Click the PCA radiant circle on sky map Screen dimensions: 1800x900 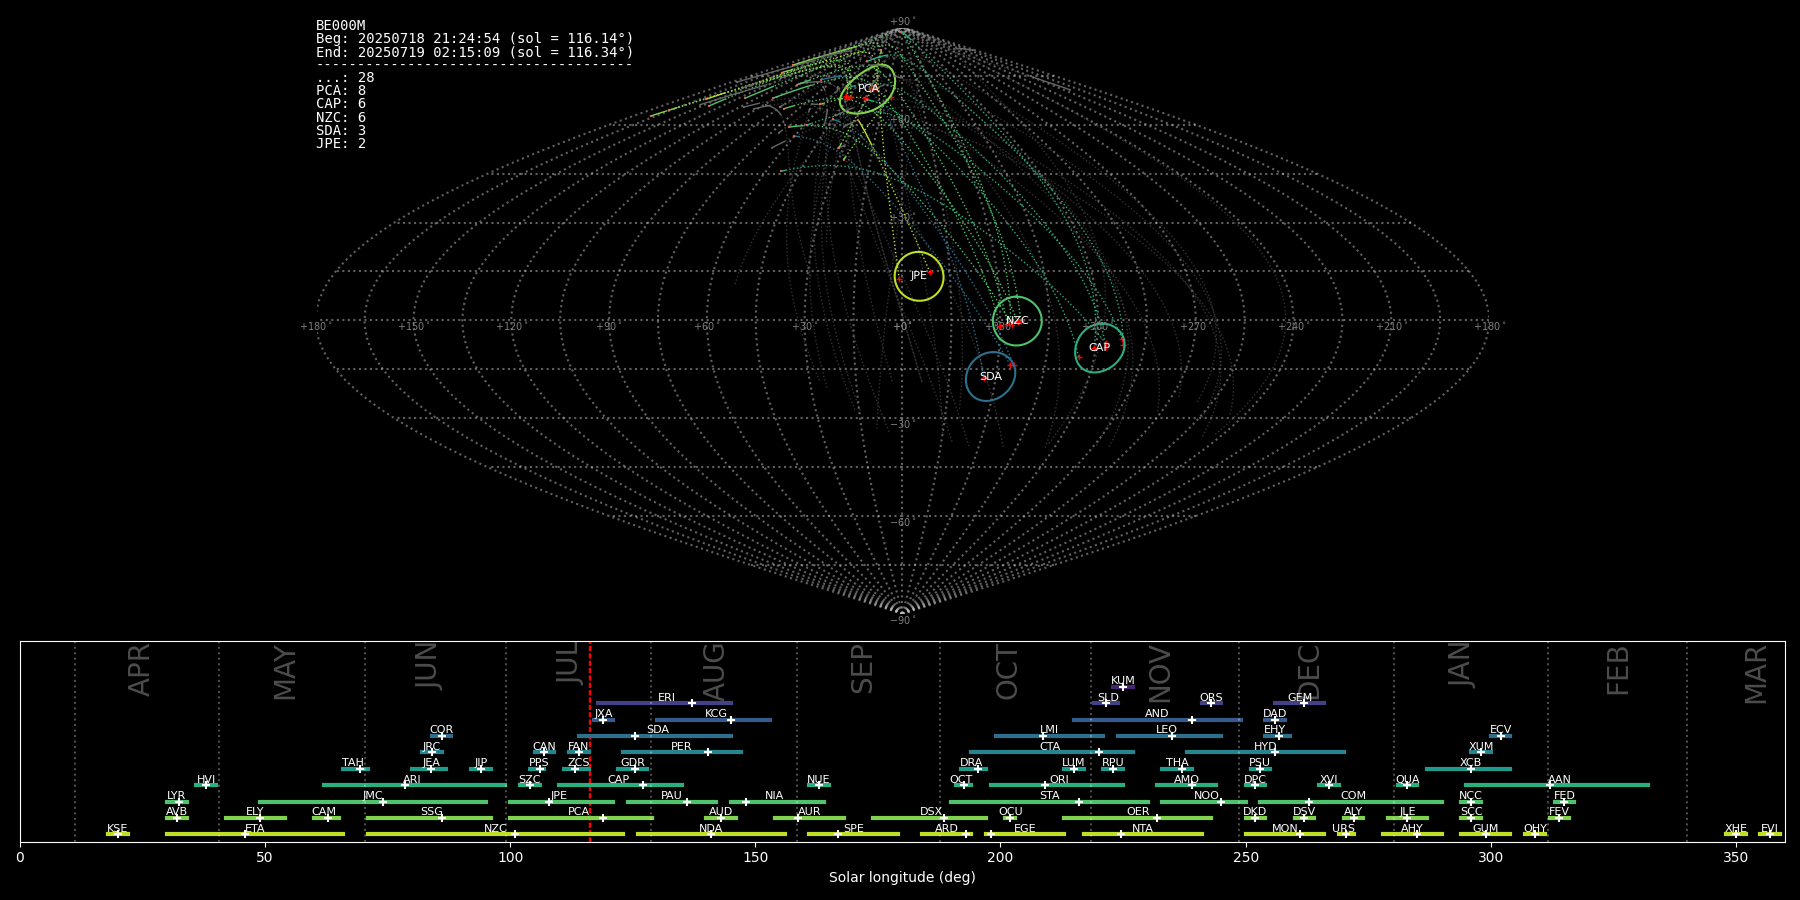[x=867, y=89]
